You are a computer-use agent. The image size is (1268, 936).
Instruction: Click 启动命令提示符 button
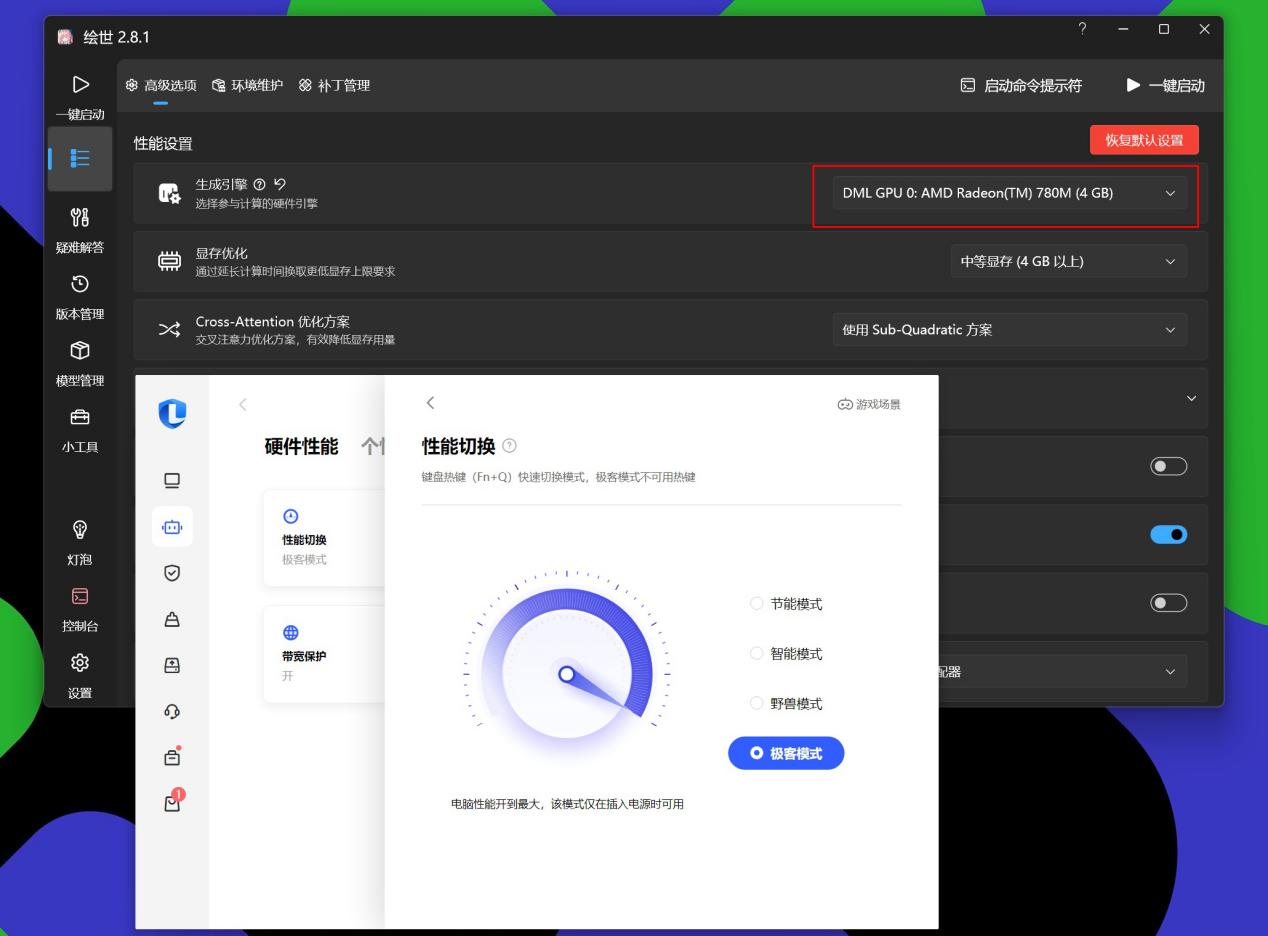(1021, 86)
